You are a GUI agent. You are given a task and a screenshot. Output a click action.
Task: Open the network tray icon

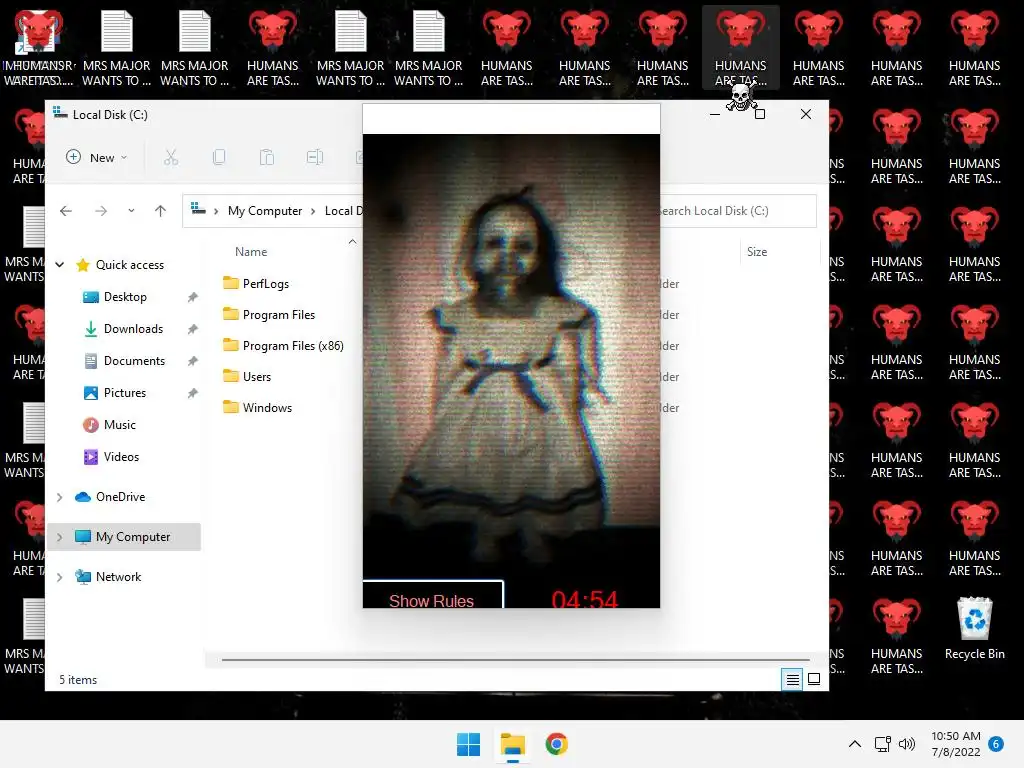(x=882, y=744)
